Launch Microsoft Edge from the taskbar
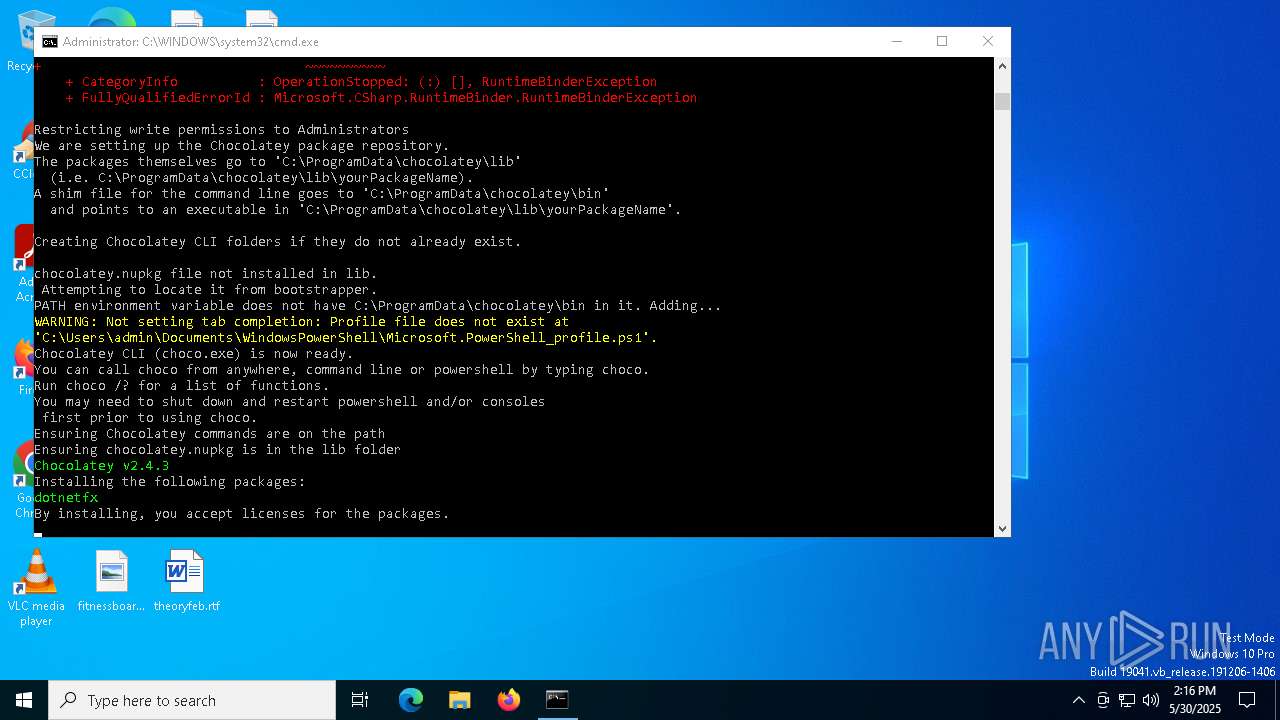1280x720 pixels. click(411, 700)
